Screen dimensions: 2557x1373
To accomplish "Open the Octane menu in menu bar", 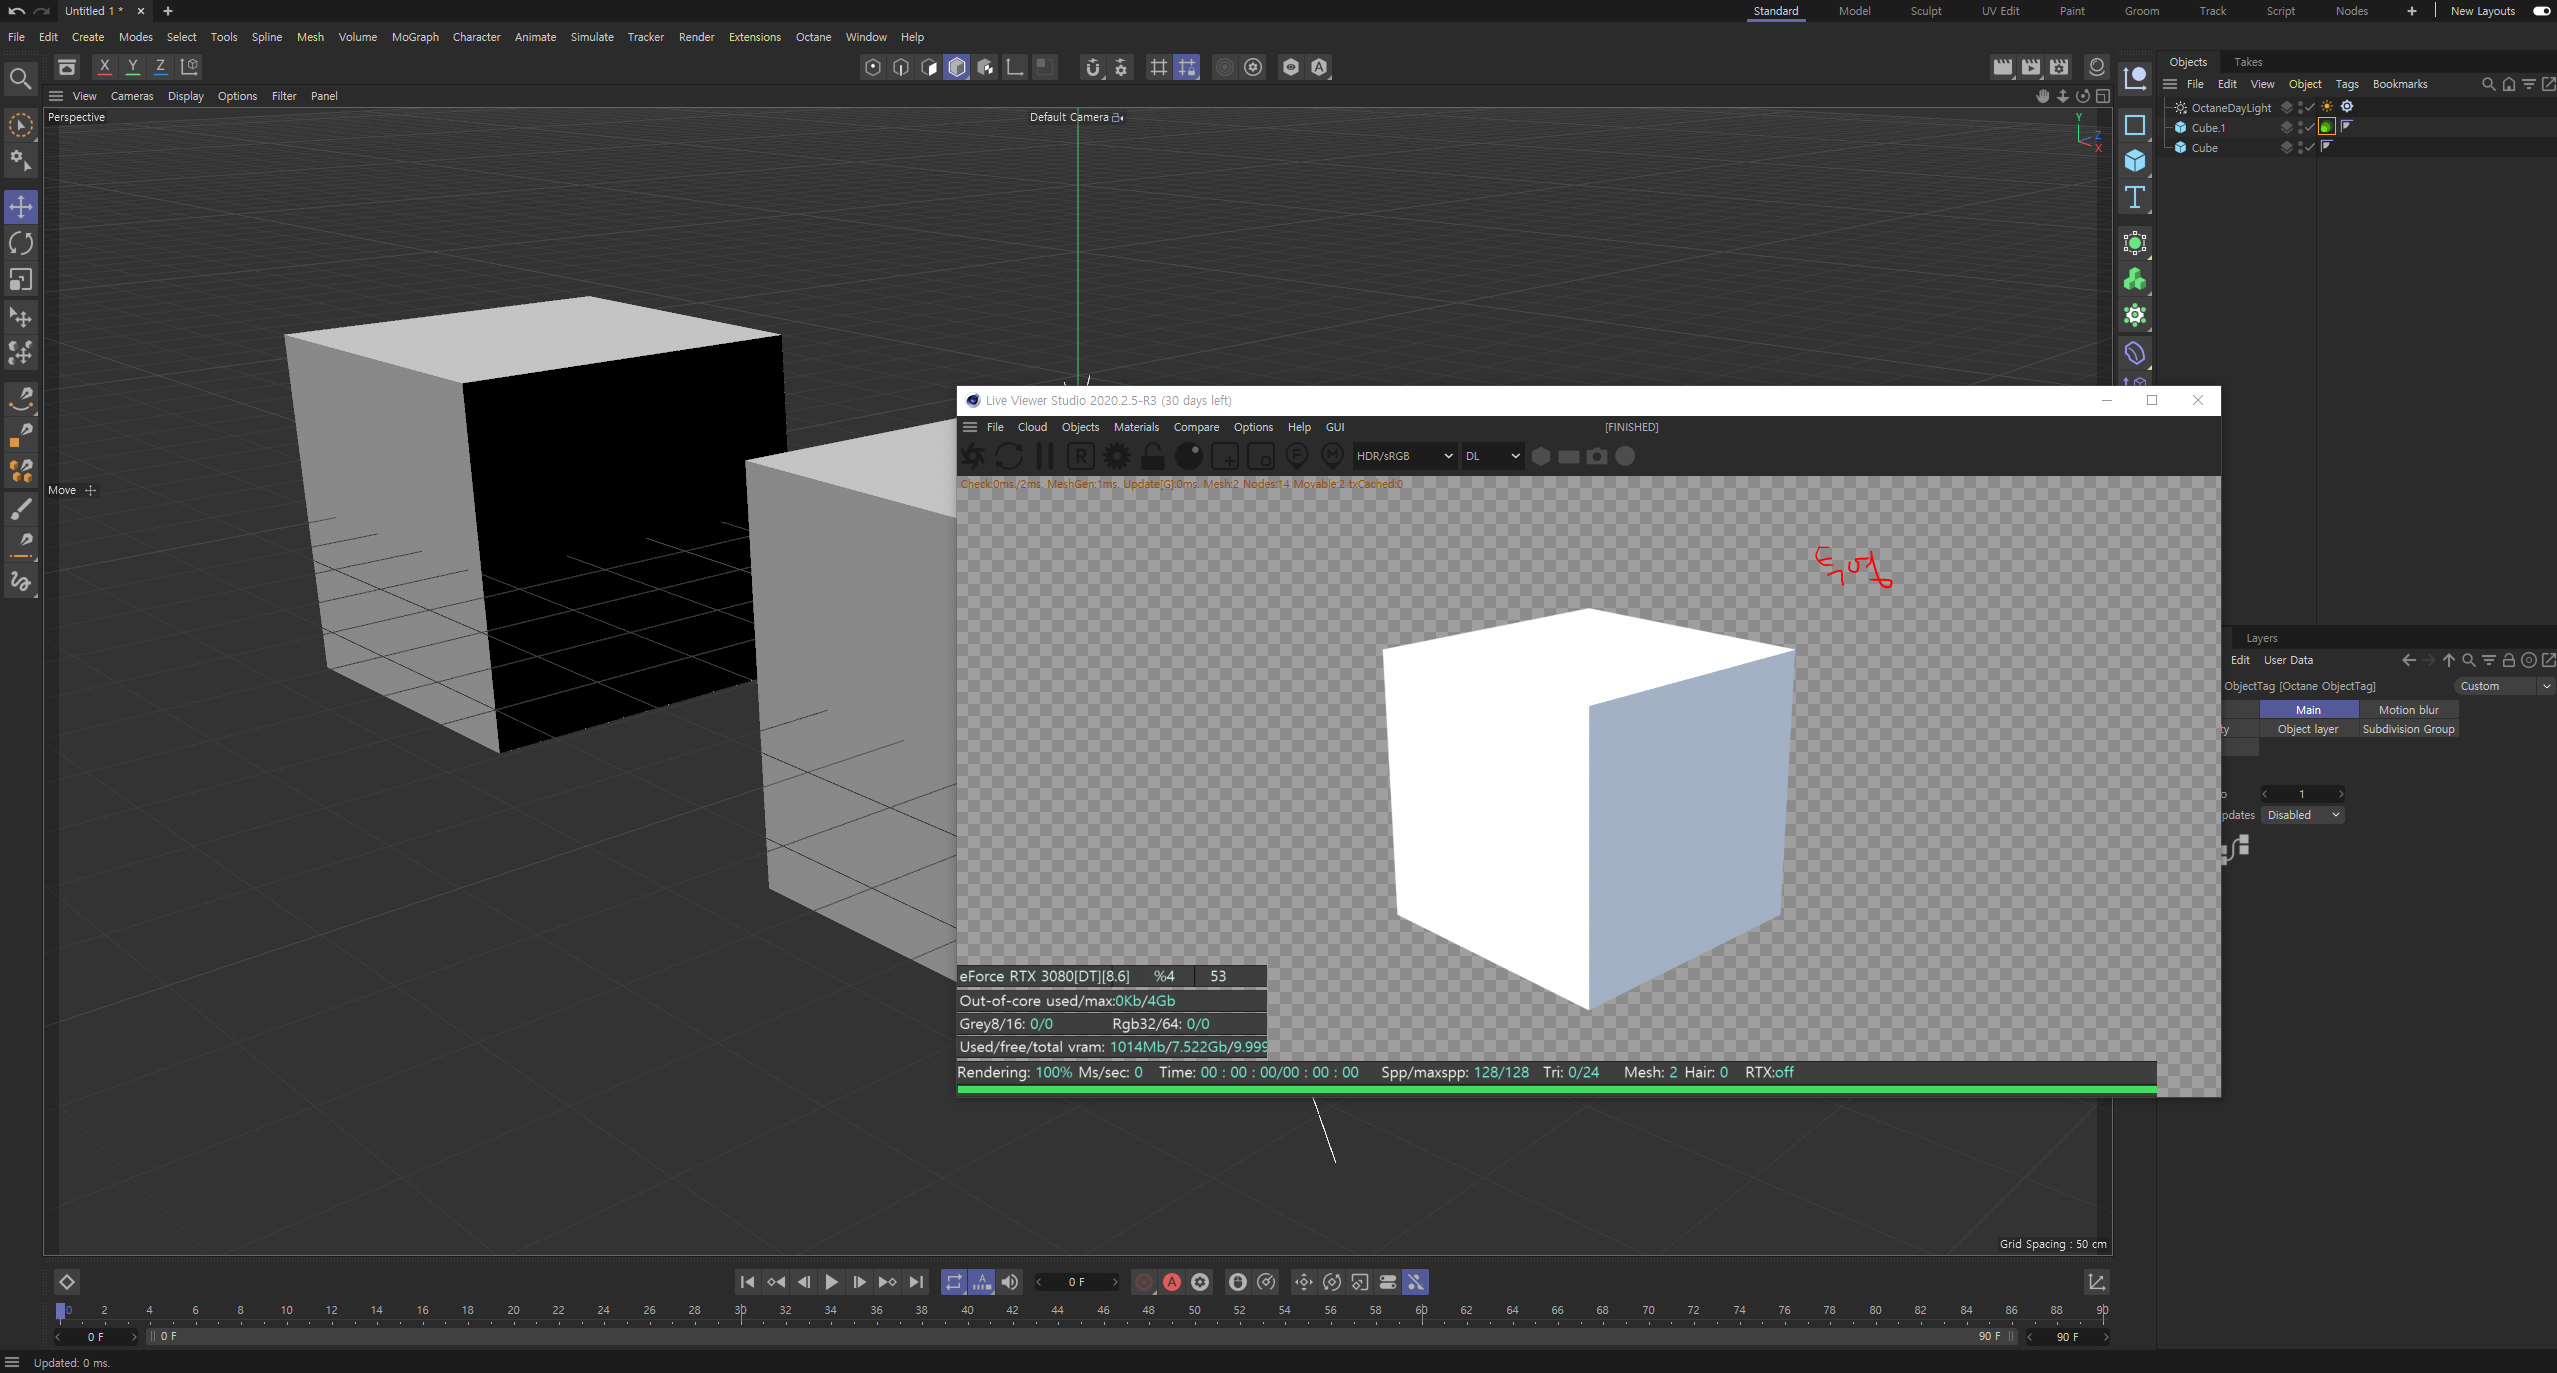I will pyautogui.click(x=812, y=37).
